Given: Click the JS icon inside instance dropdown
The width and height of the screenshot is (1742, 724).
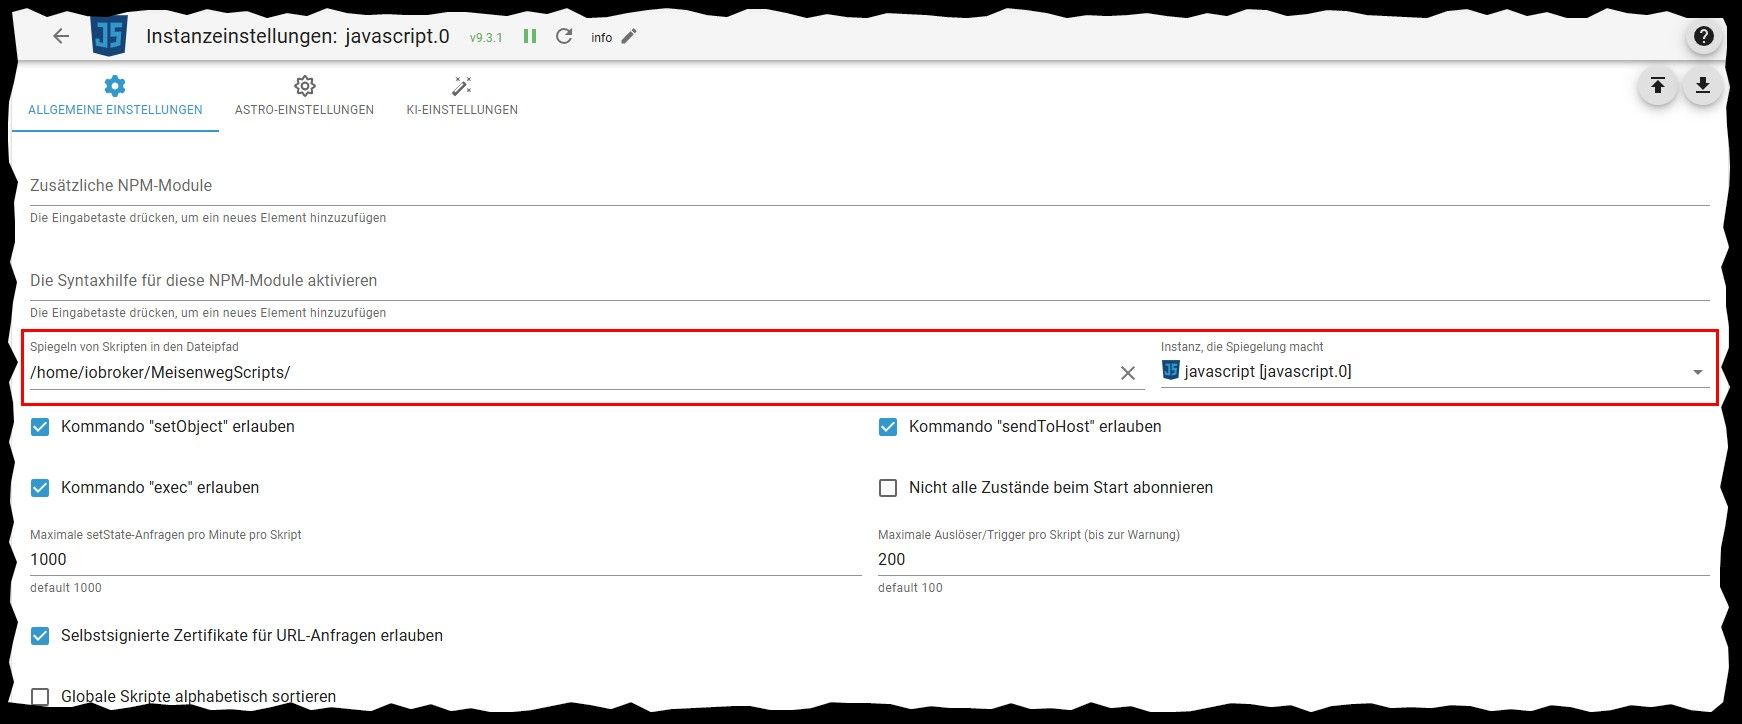Looking at the screenshot, I should pos(1171,370).
